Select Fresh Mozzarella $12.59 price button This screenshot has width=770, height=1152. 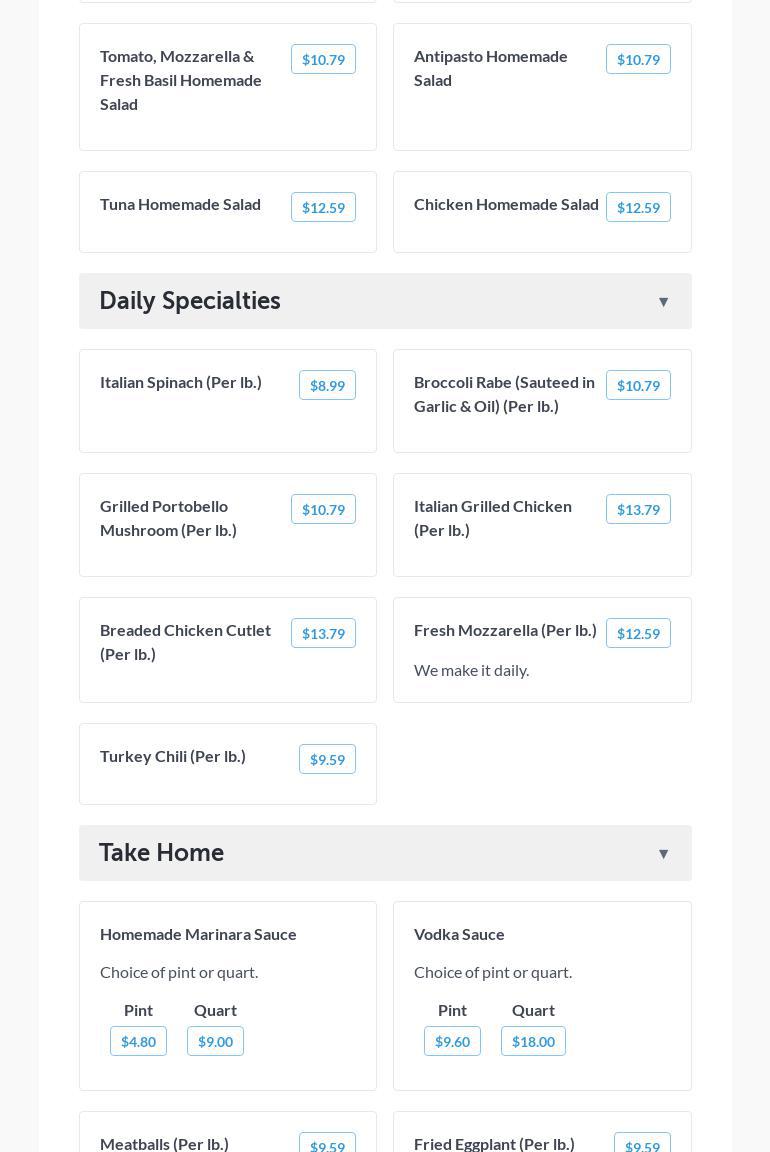638,634
